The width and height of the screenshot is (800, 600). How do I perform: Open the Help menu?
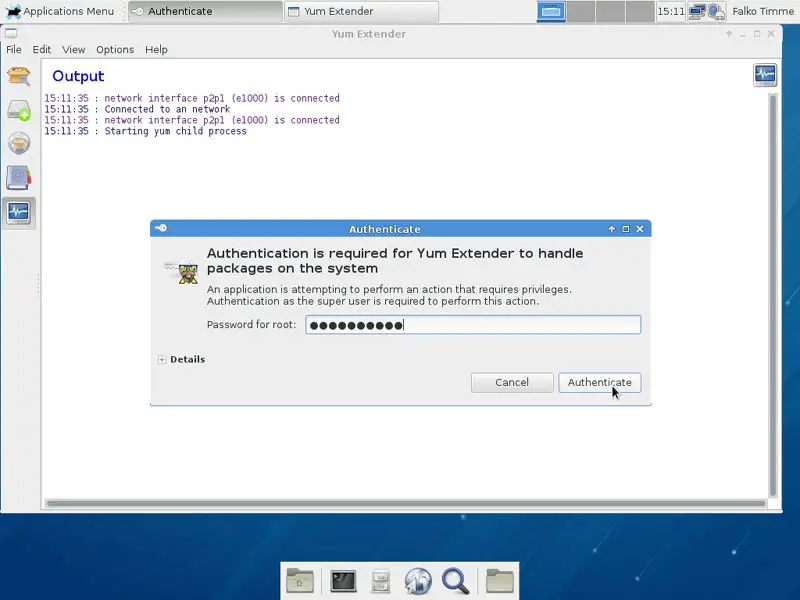point(156,49)
